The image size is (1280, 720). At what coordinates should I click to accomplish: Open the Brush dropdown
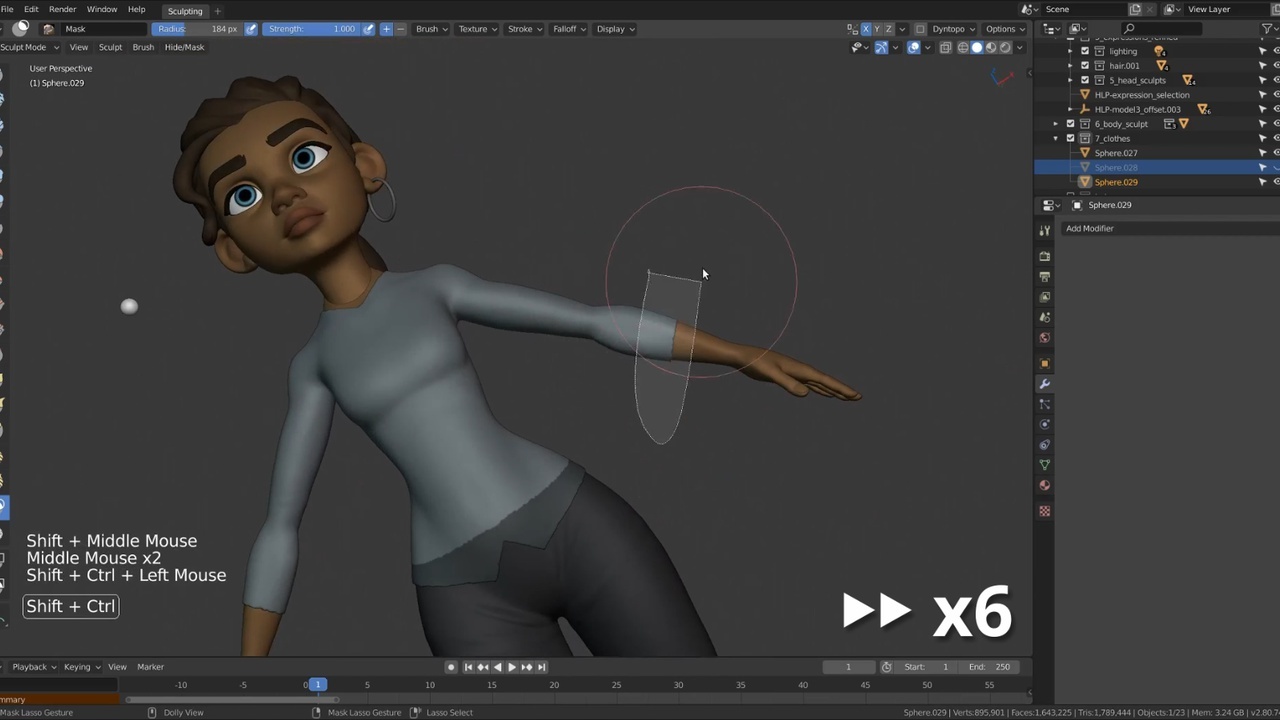(431, 29)
